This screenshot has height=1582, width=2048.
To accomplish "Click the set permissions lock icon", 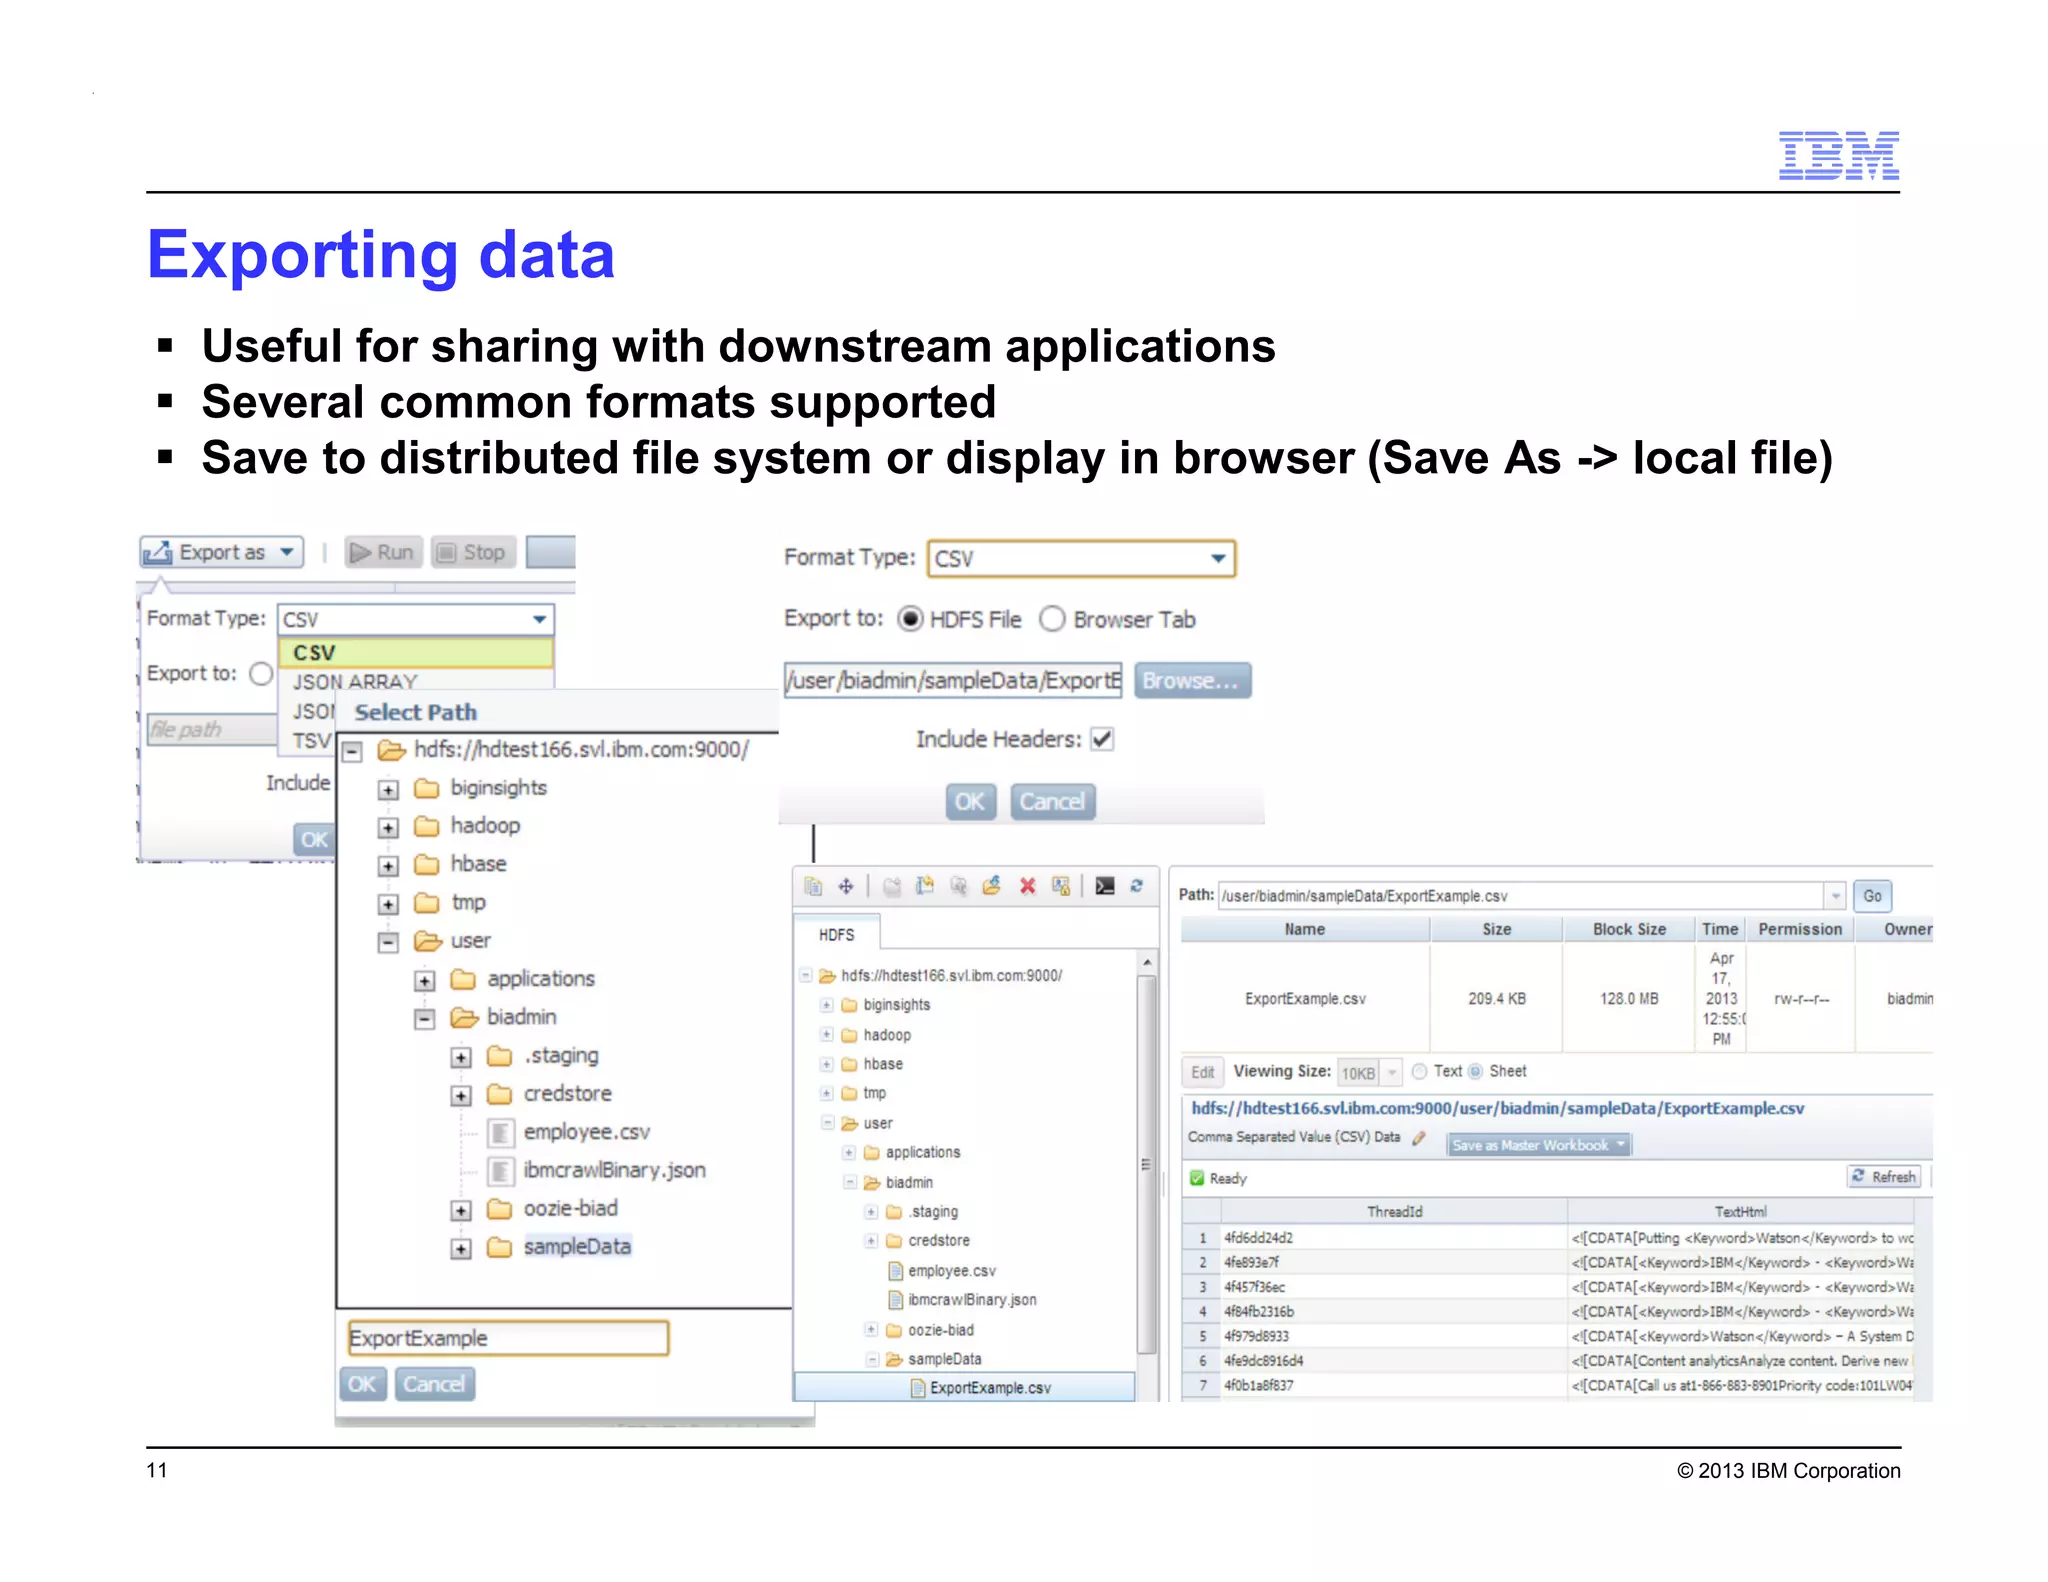I will (x=1061, y=886).
